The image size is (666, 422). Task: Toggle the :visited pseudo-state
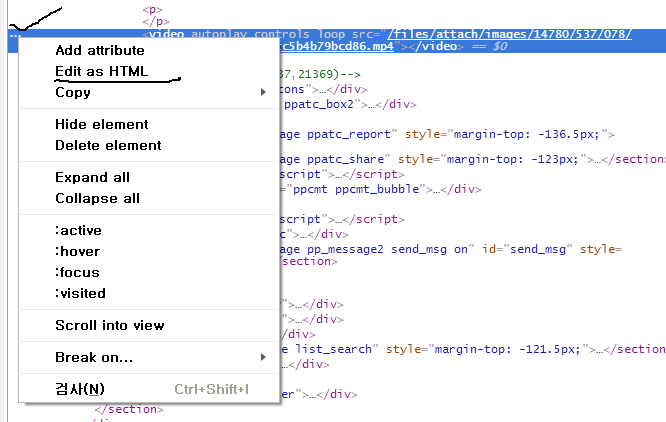(x=80, y=293)
